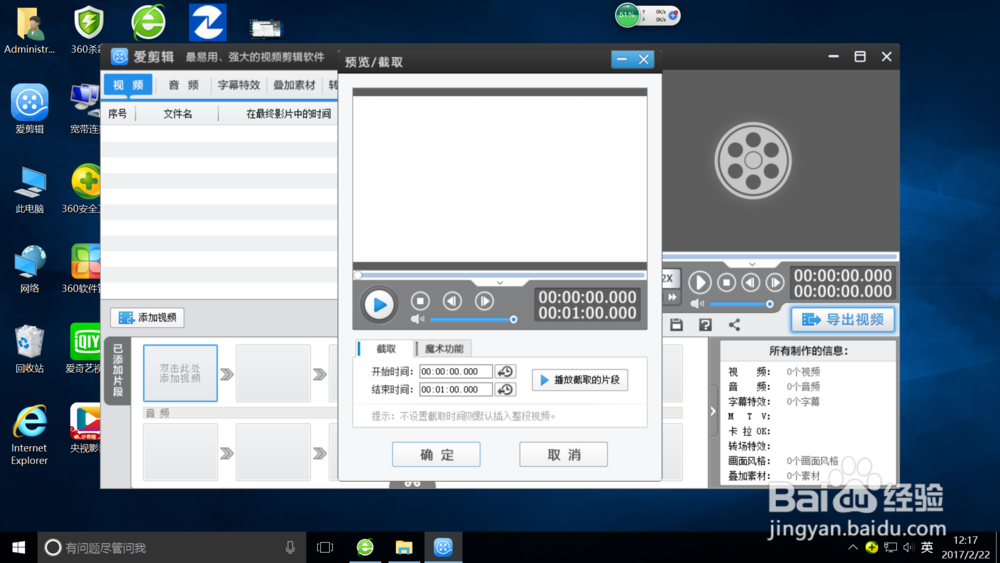
Task: Click the 导出视频 export button
Action: click(x=843, y=319)
